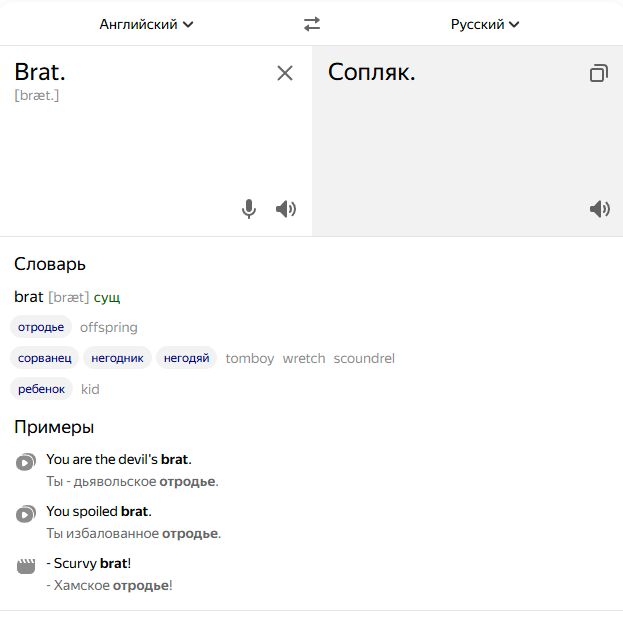Play the devil's brat example video
Screen dimensions: 623x621
click(26, 462)
